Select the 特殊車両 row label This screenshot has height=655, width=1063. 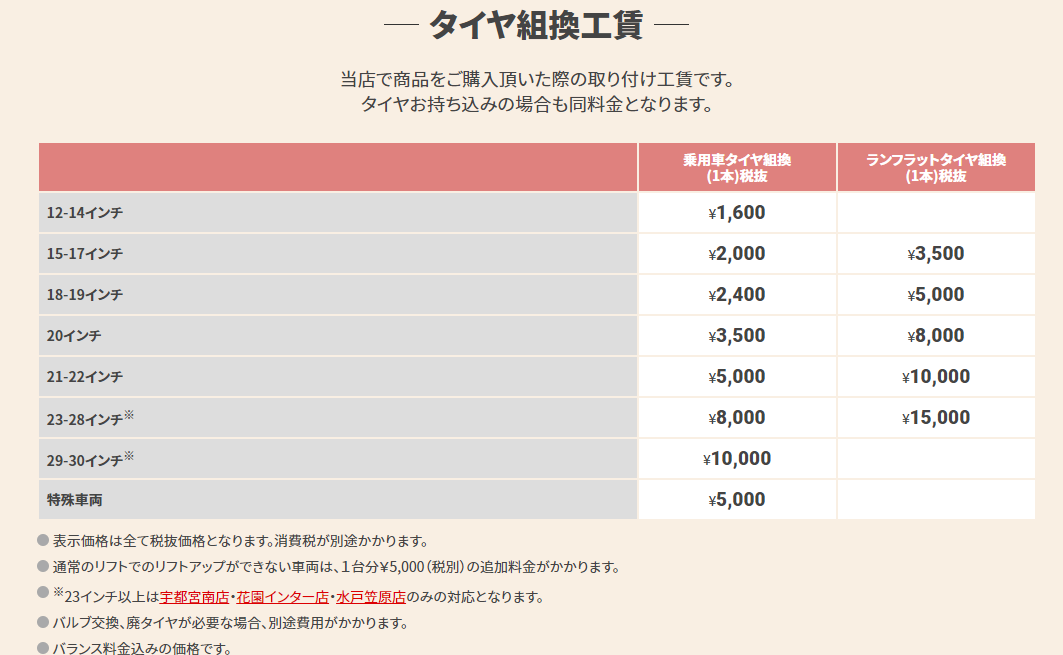point(74,500)
